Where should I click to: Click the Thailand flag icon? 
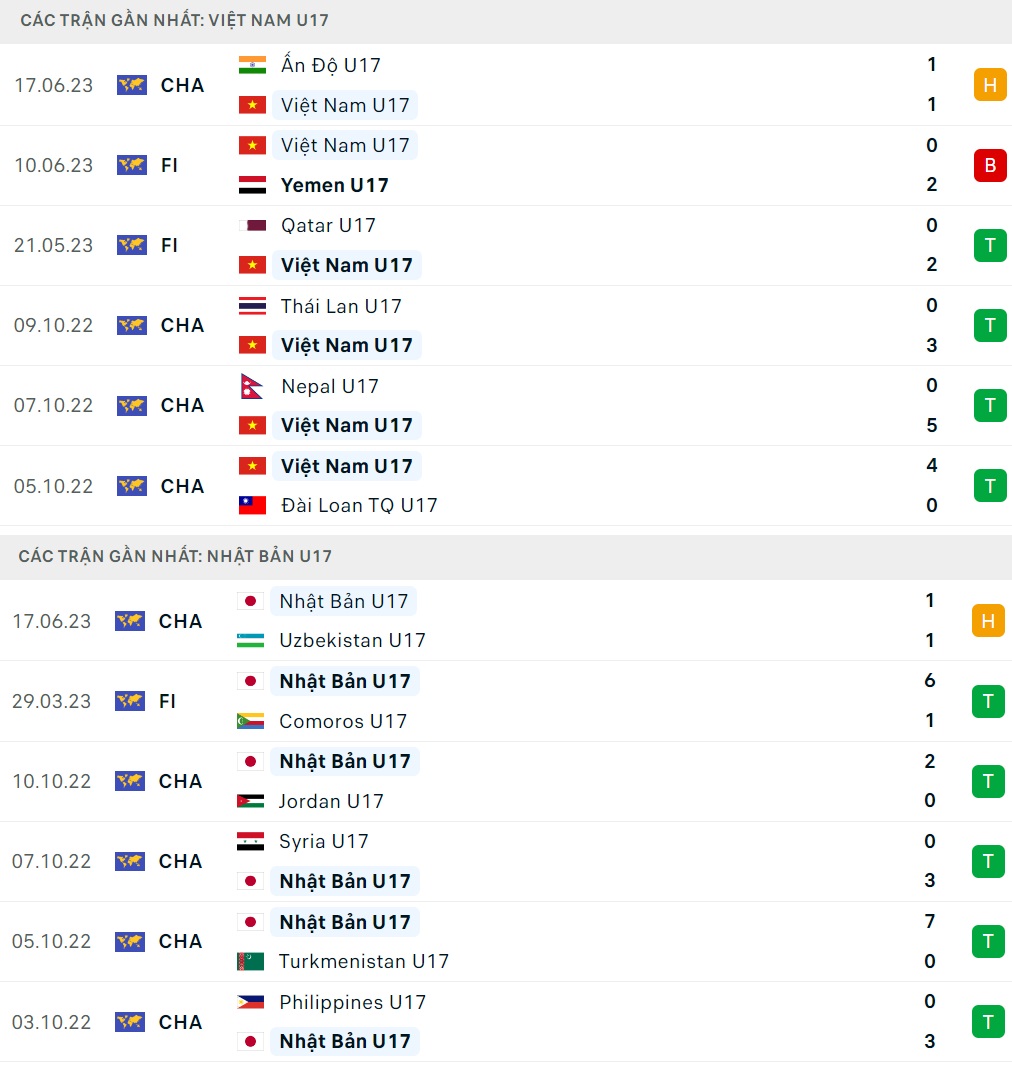(x=251, y=306)
